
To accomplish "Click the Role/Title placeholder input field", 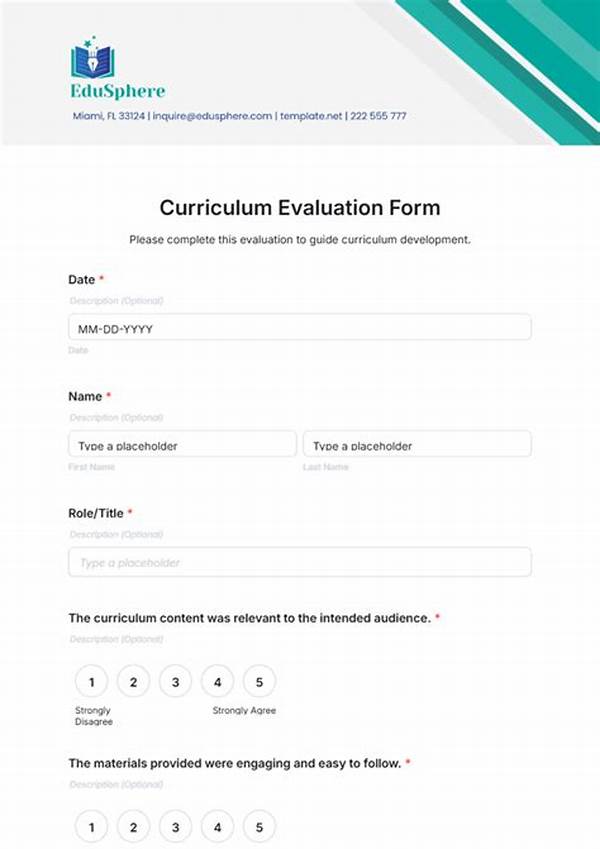I will click(299, 562).
